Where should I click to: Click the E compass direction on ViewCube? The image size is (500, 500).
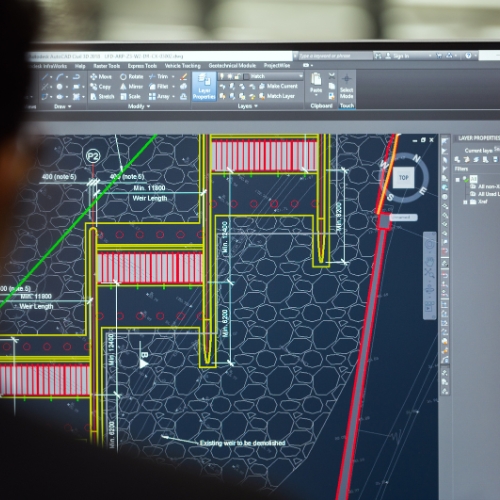tap(423, 191)
